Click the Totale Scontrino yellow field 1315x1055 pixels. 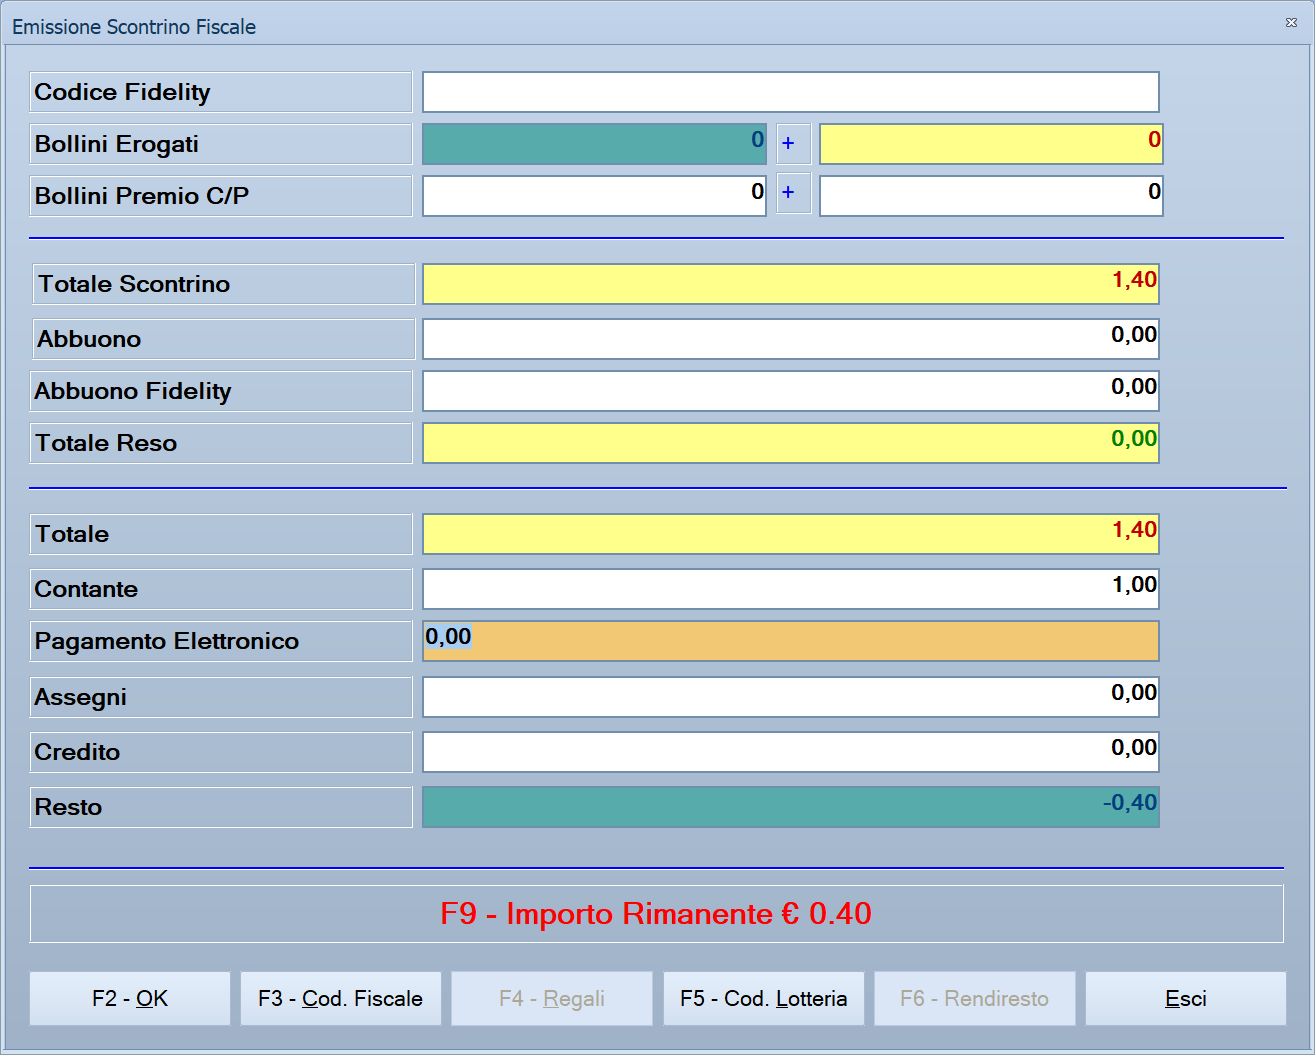tap(791, 284)
